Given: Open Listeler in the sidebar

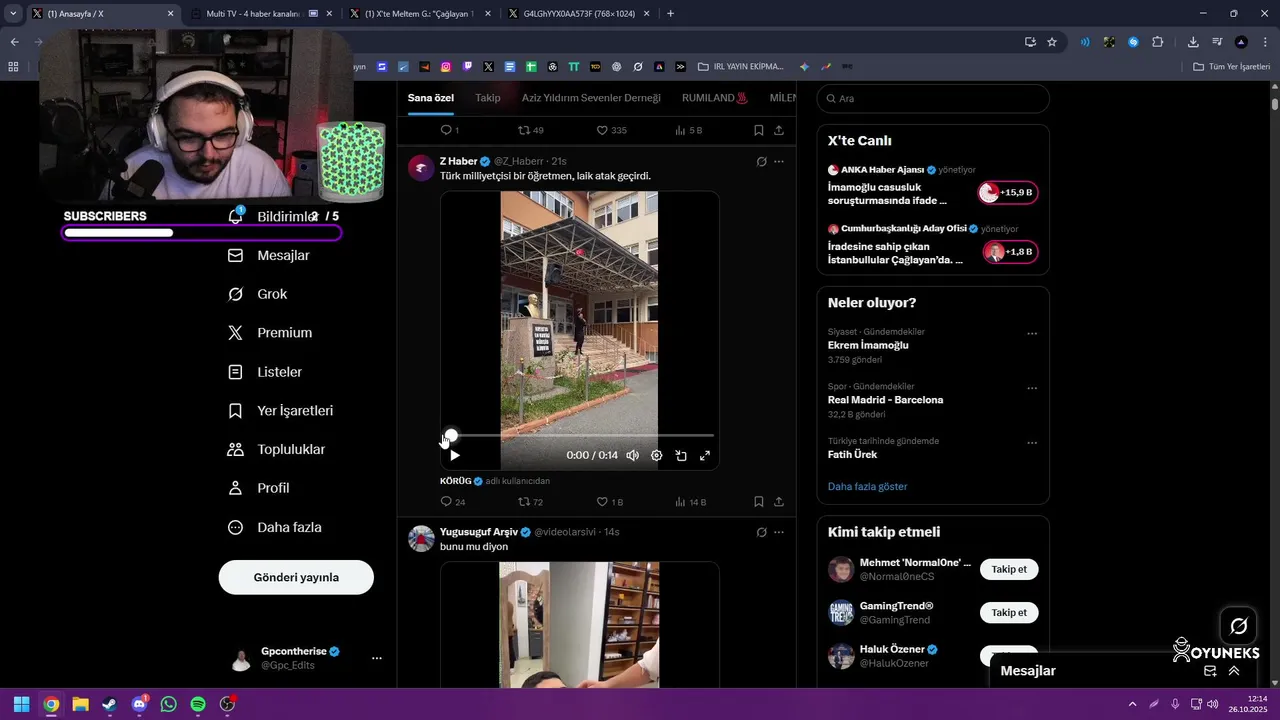Looking at the screenshot, I should point(266,372).
